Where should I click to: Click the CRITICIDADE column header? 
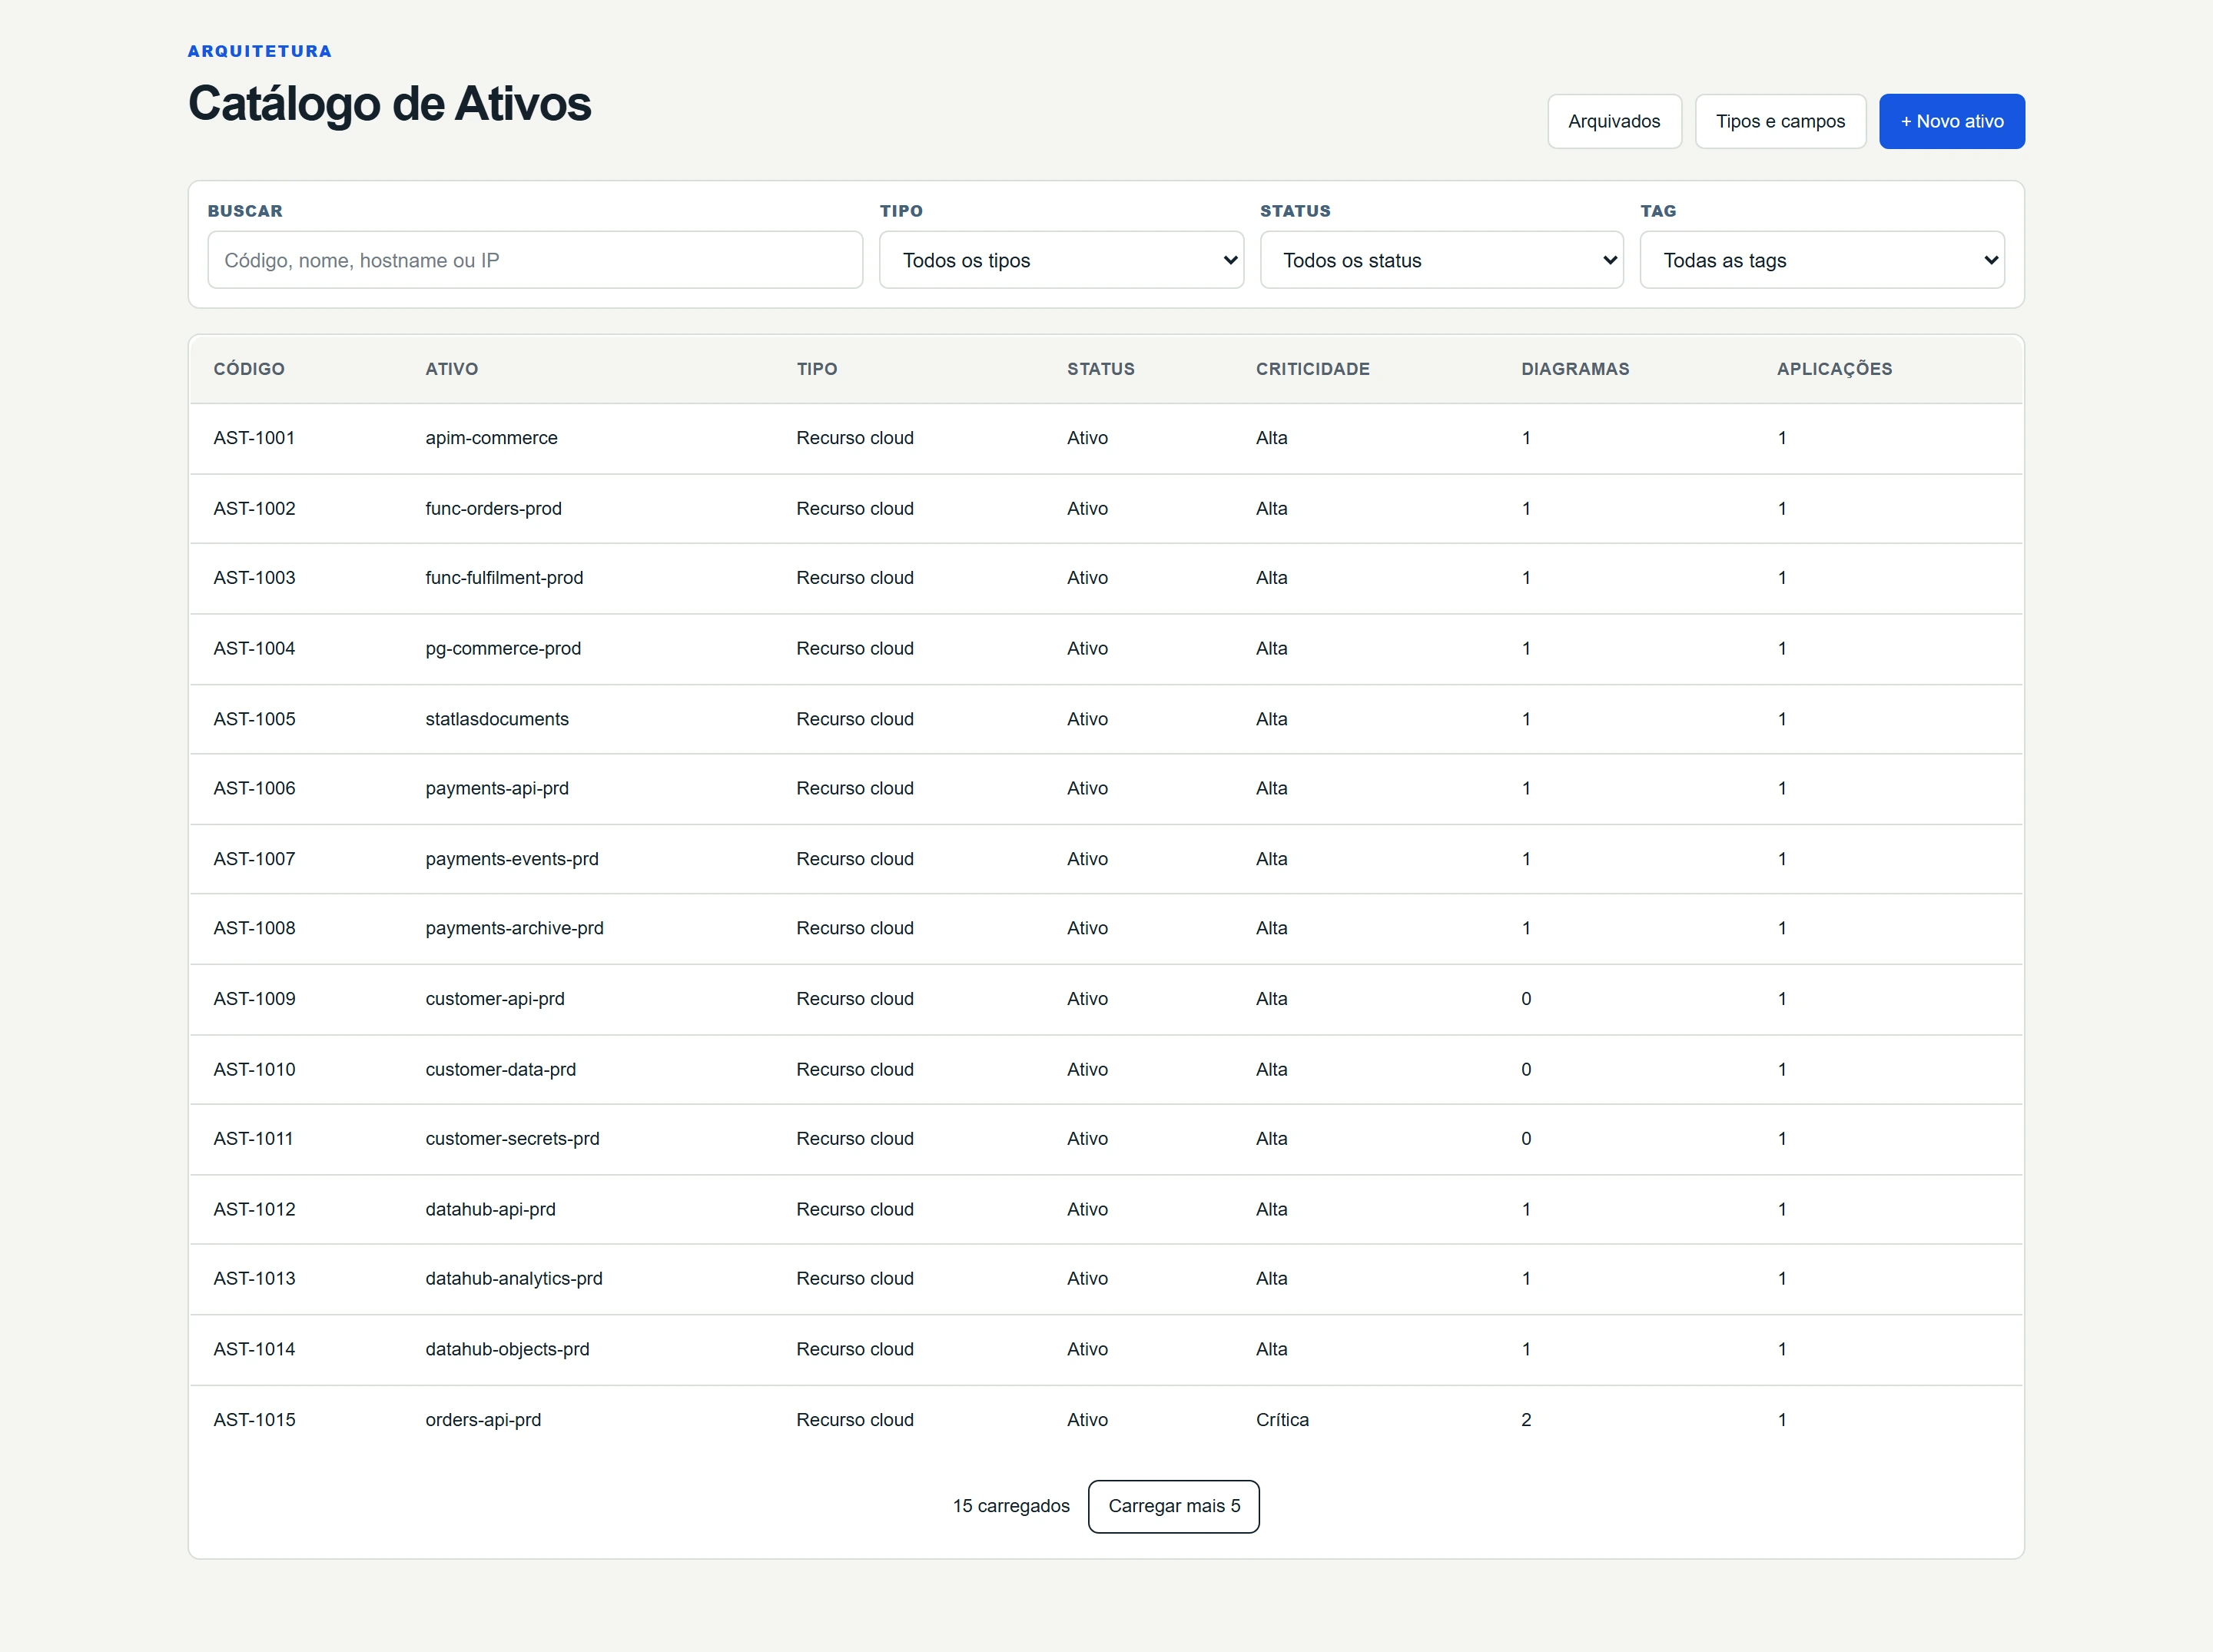point(1312,369)
